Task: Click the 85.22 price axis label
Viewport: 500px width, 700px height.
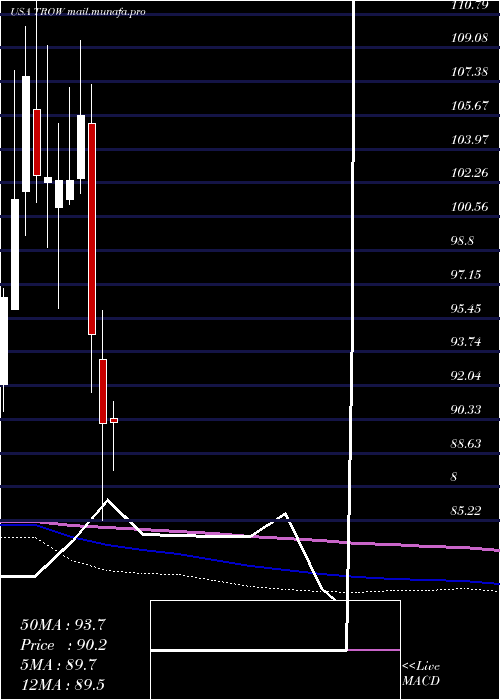Action: 466,510
